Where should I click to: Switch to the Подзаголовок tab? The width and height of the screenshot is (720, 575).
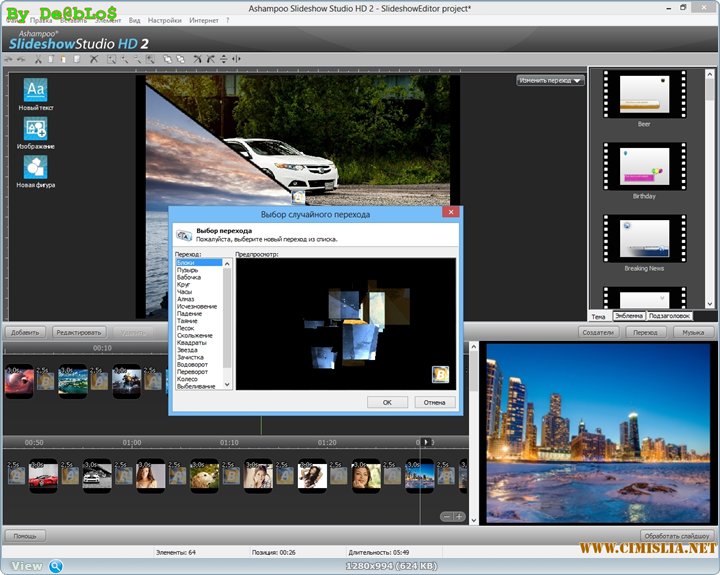pos(670,315)
